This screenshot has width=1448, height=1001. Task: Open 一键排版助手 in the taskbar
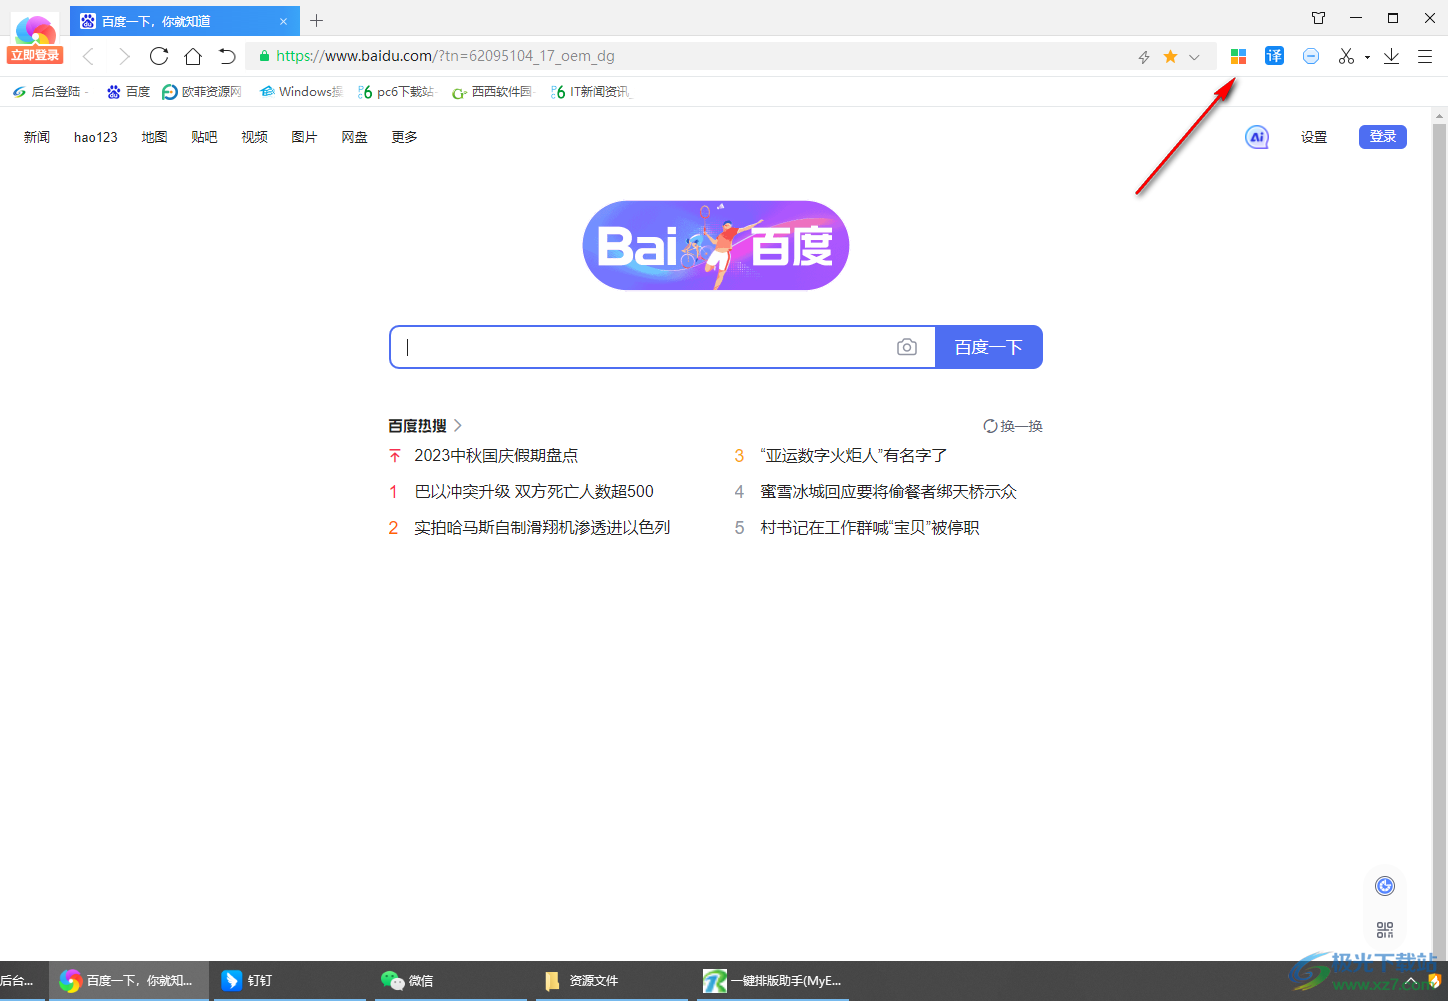tap(773, 981)
